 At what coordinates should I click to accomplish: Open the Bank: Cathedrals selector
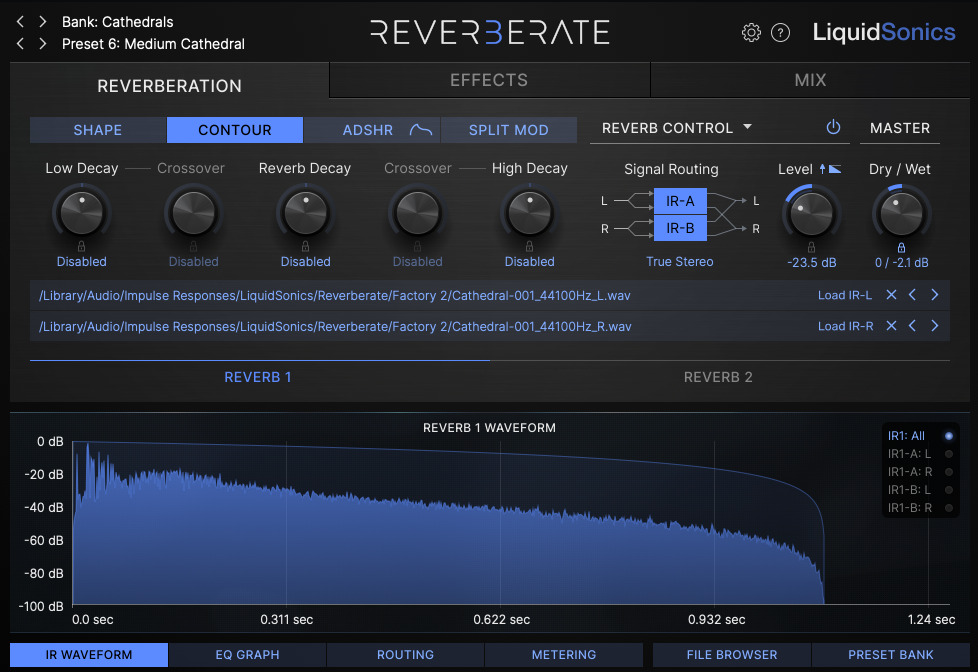click(117, 22)
